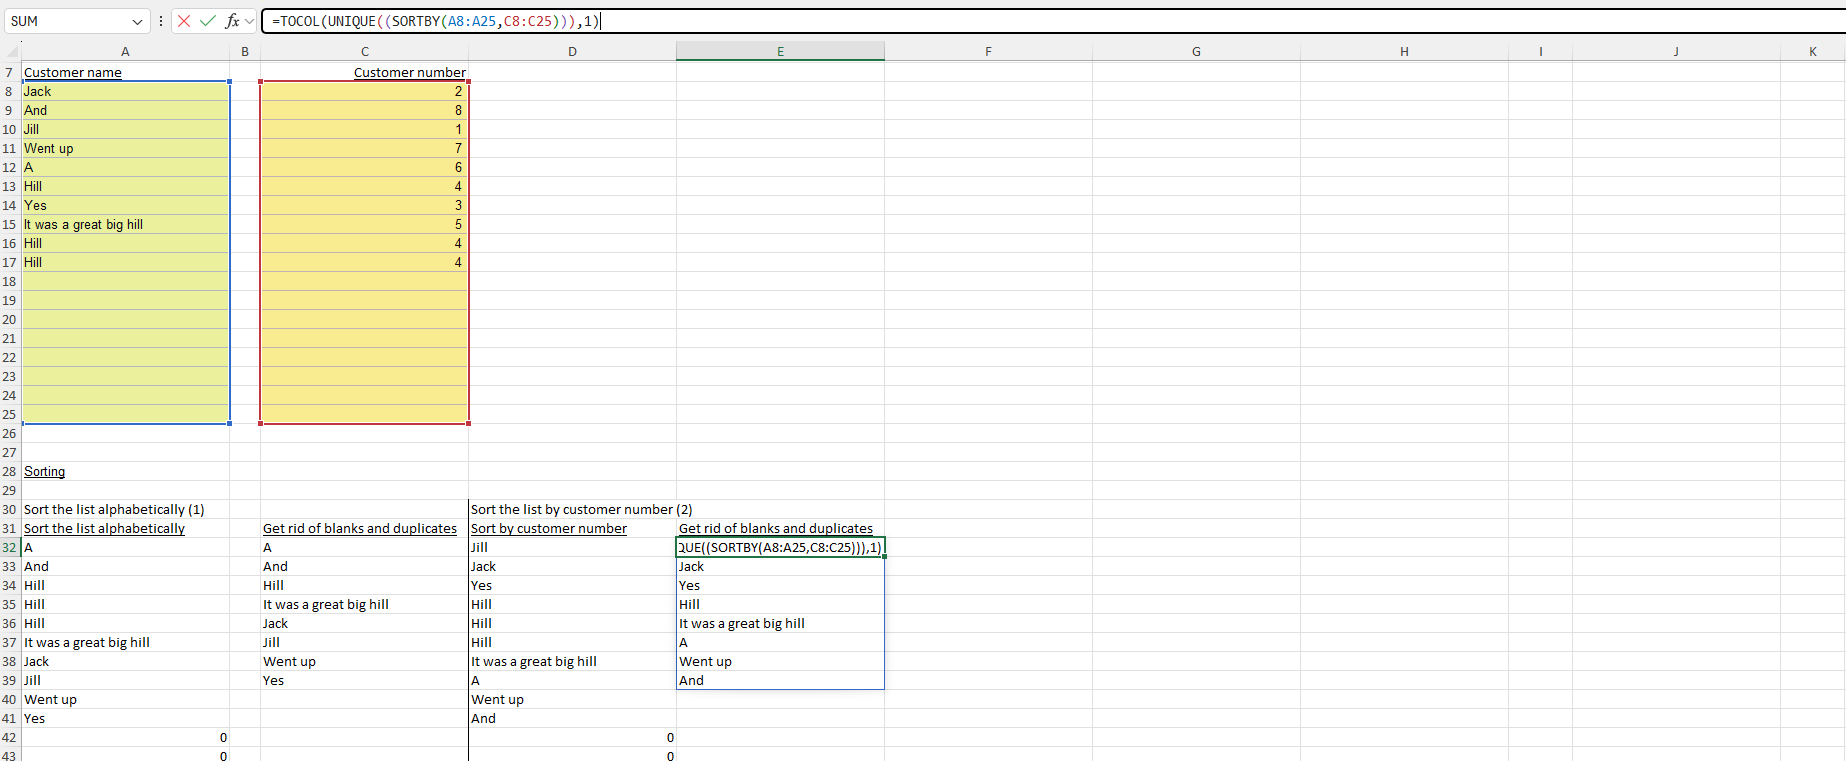Select column H header
1846x761 pixels.
pos(1404,51)
